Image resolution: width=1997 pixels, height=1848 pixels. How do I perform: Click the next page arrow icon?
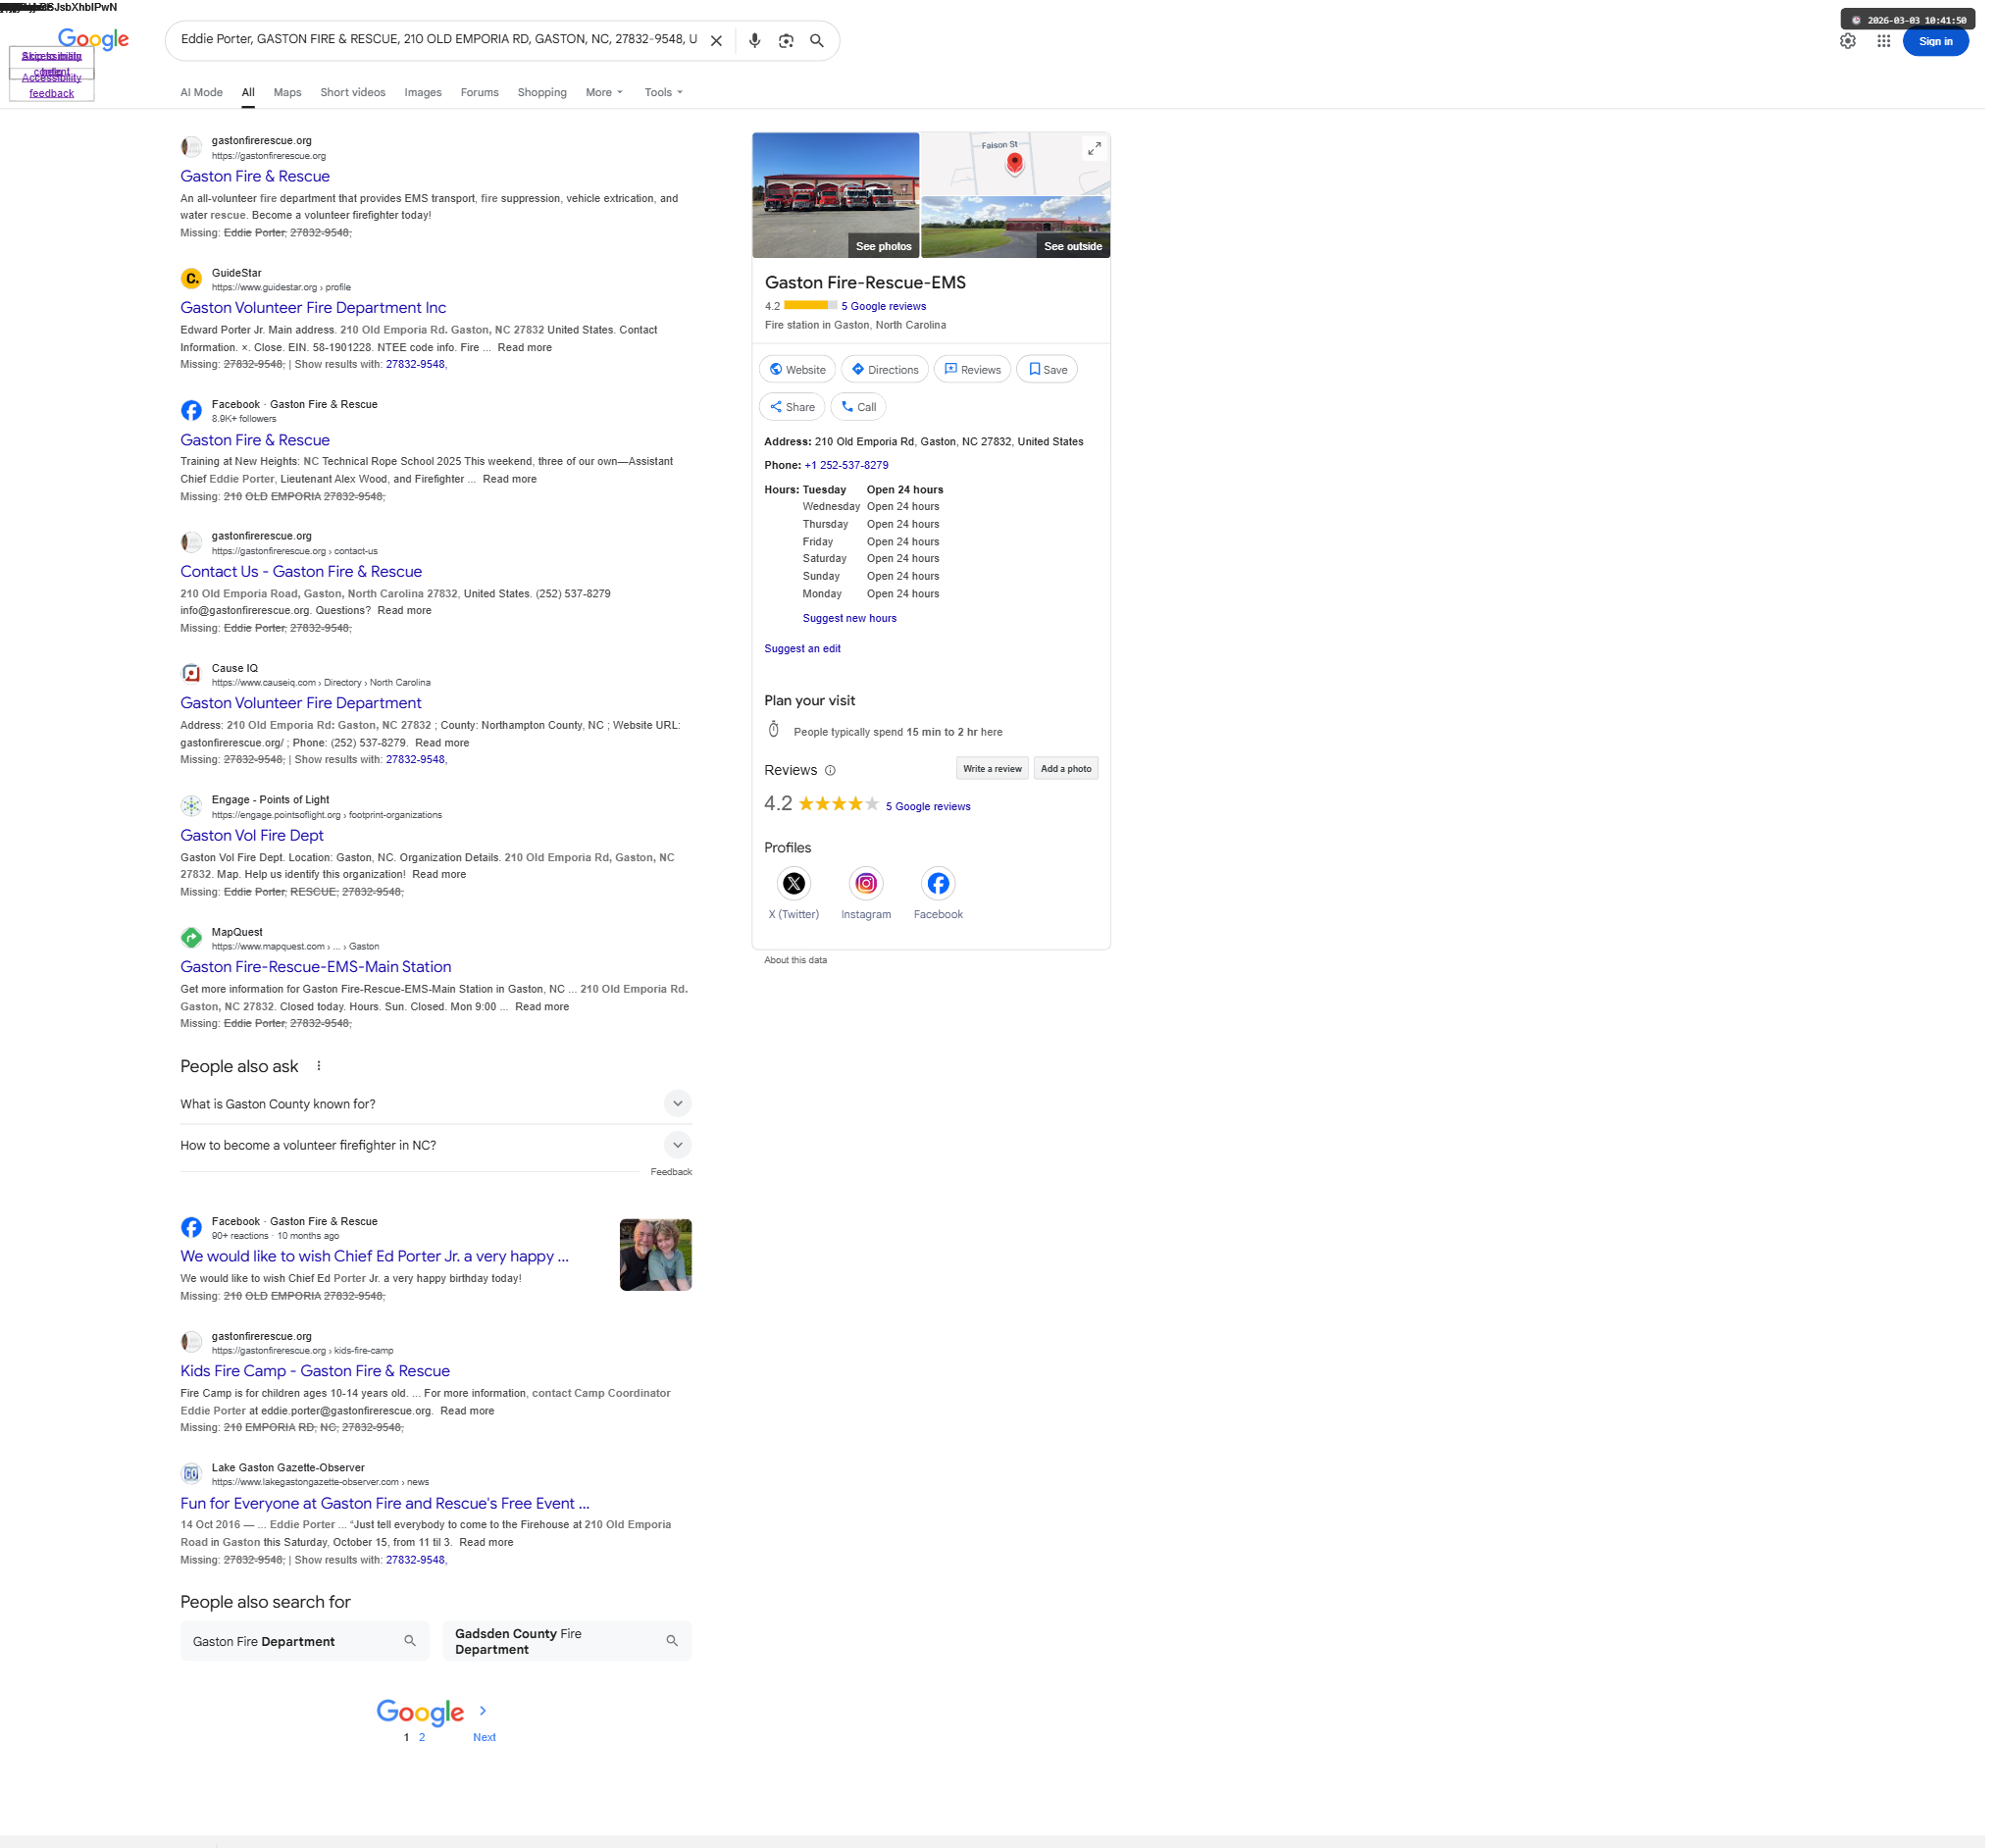click(x=483, y=1712)
